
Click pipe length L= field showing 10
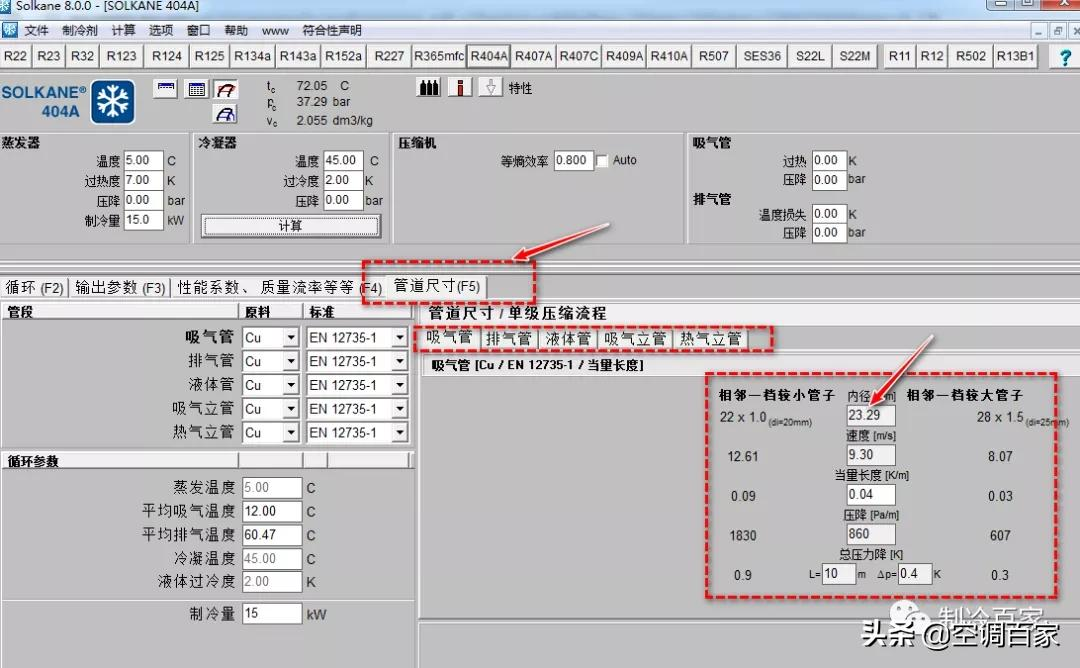pos(839,574)
